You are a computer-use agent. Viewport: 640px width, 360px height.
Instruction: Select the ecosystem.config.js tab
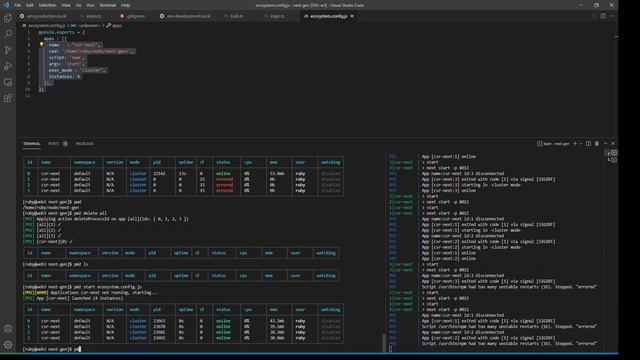click(x=329, y=16)
